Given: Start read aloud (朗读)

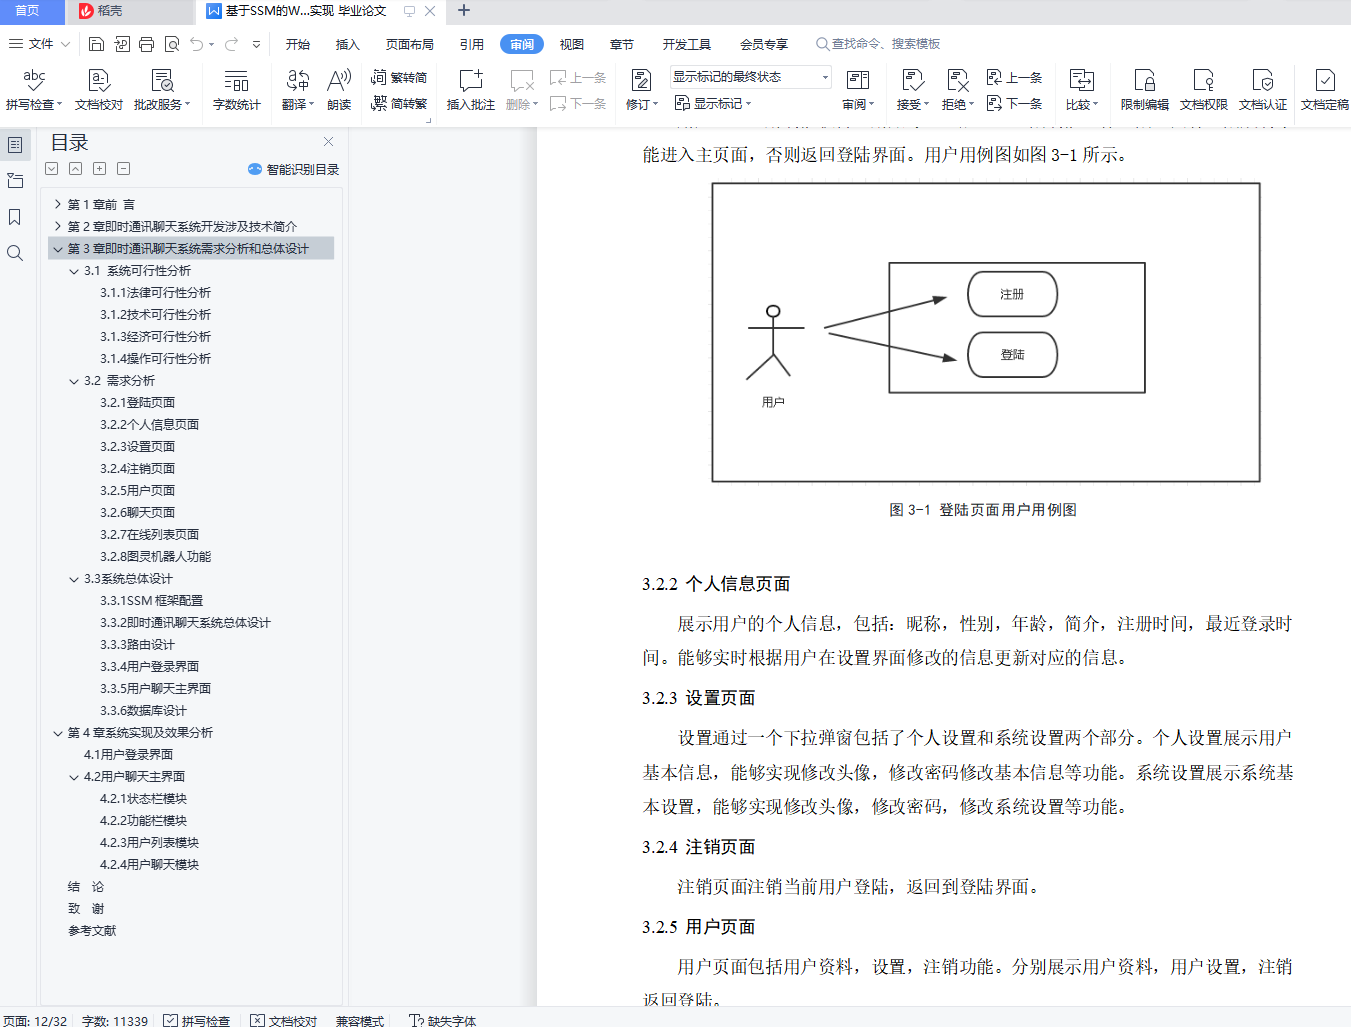Looking at the screenshot, I should 339,89.
